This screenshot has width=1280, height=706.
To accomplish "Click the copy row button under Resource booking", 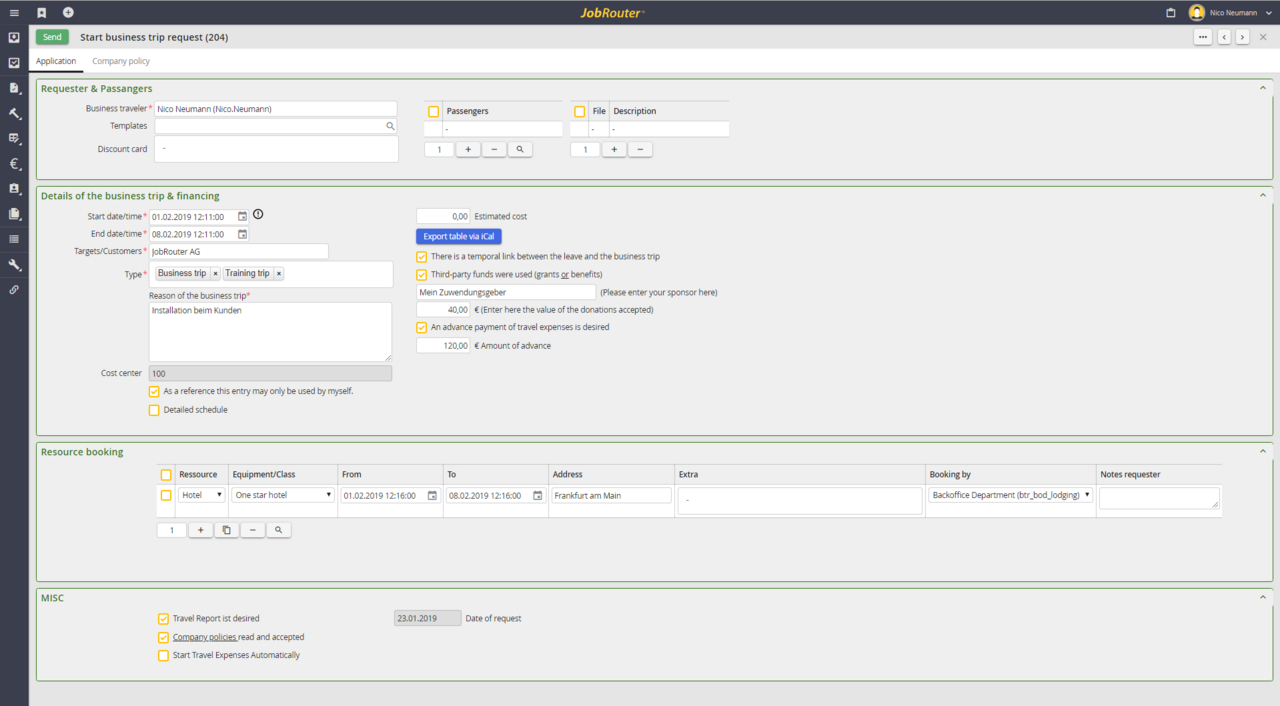I will click(x=227, y=530).
